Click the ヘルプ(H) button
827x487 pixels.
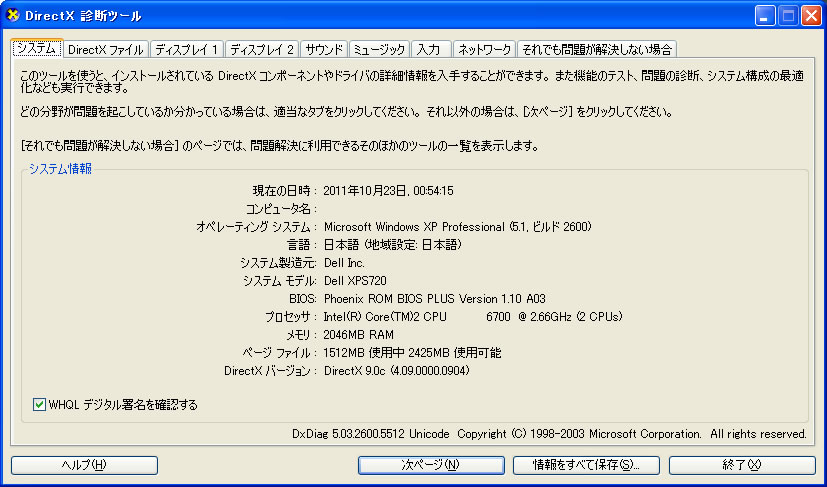(84, 465)
